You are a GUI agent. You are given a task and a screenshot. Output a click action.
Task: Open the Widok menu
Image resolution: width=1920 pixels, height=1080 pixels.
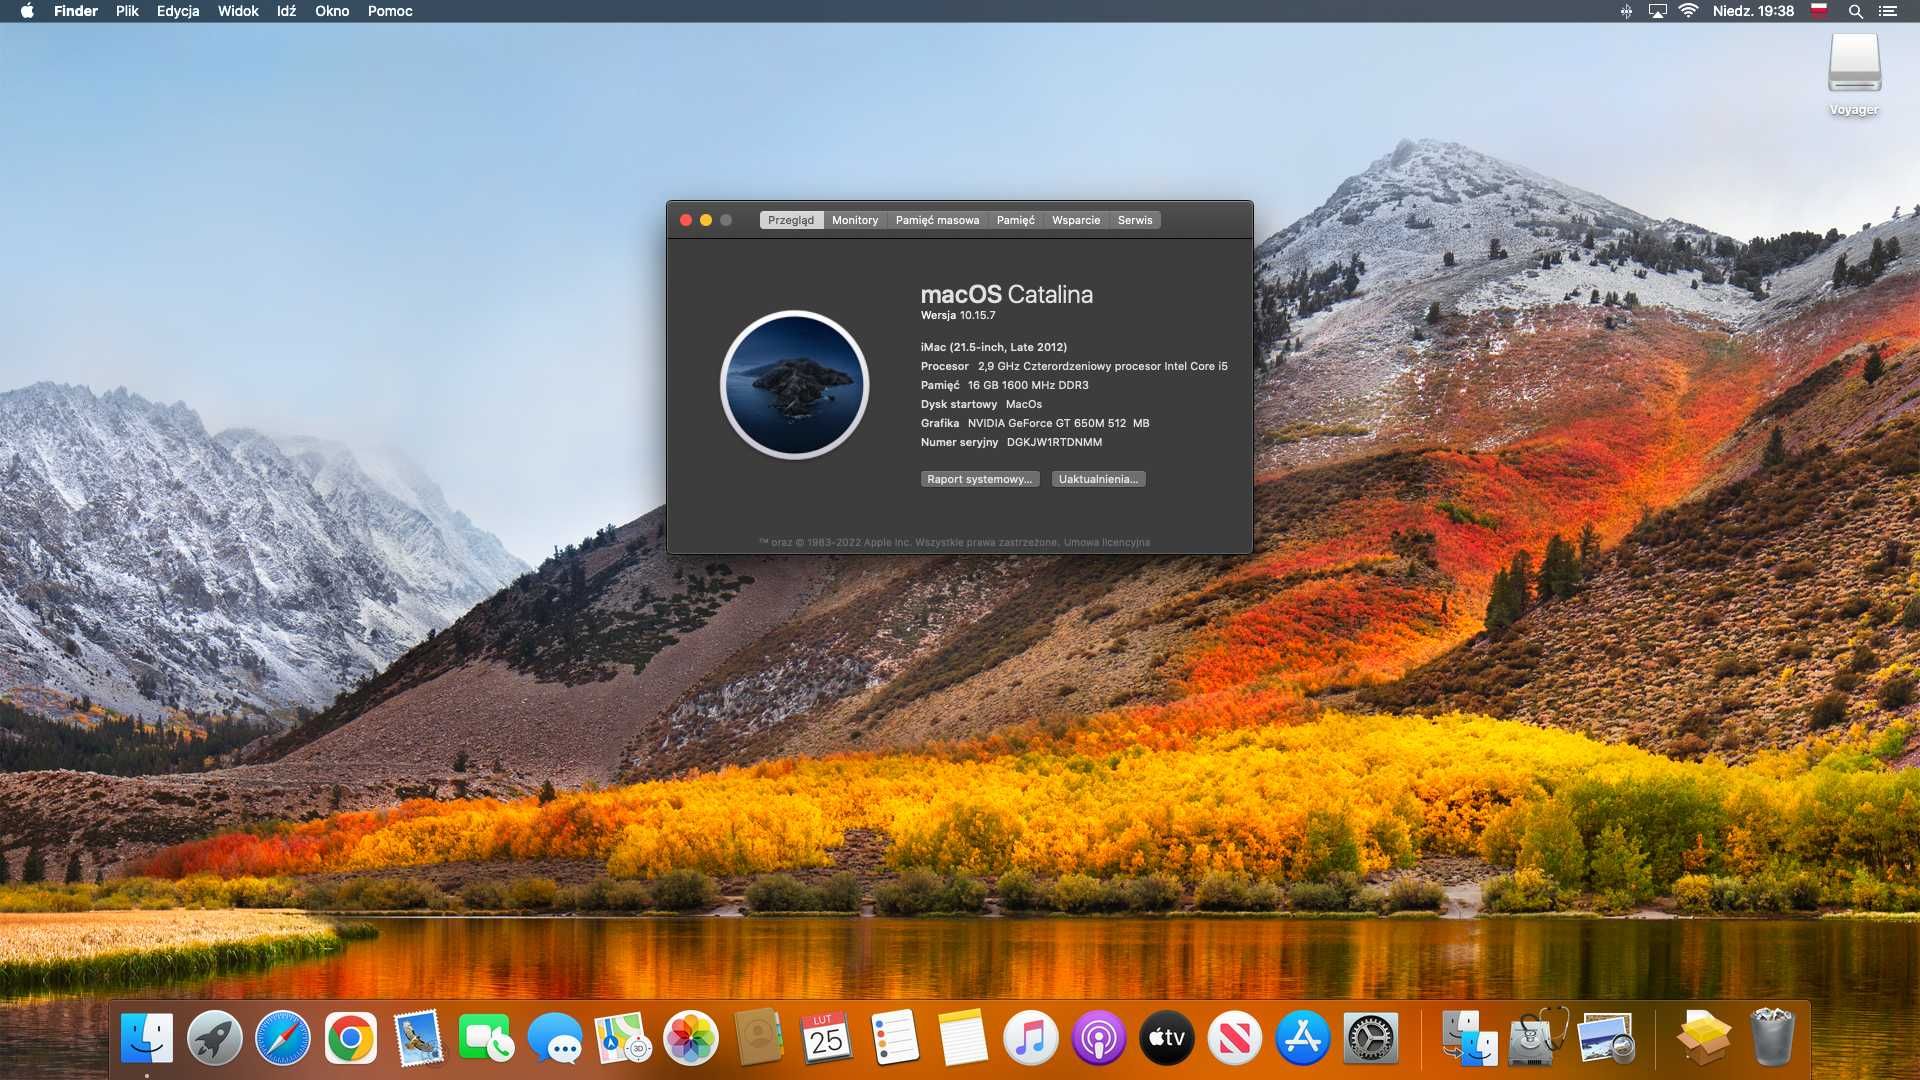[x=238, y=11]
